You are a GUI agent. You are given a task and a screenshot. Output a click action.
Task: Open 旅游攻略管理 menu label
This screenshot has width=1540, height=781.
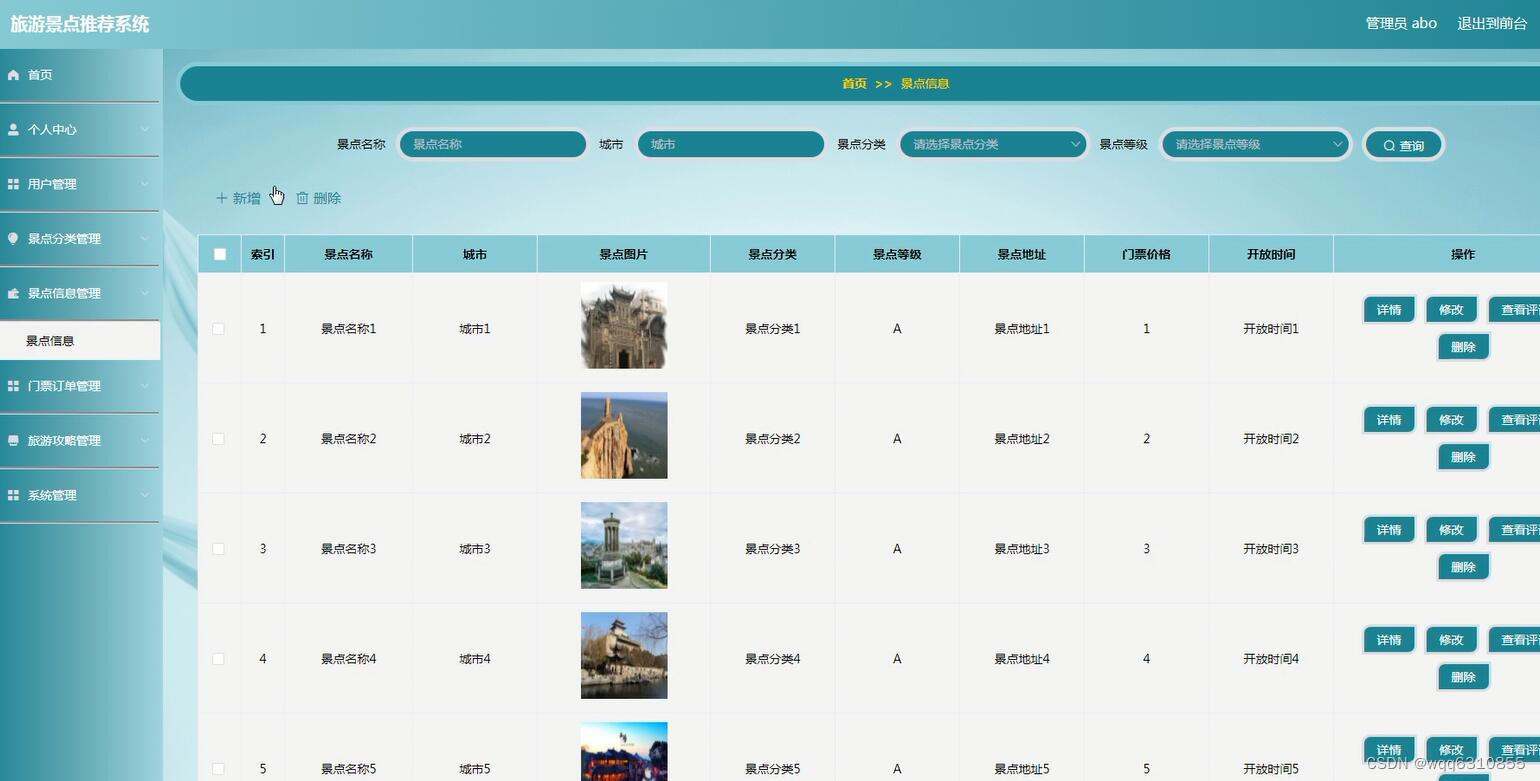point(64,440)
